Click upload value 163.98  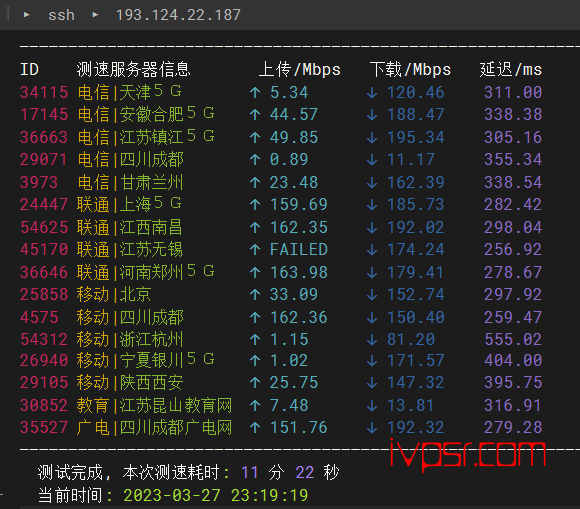(299, 272)
